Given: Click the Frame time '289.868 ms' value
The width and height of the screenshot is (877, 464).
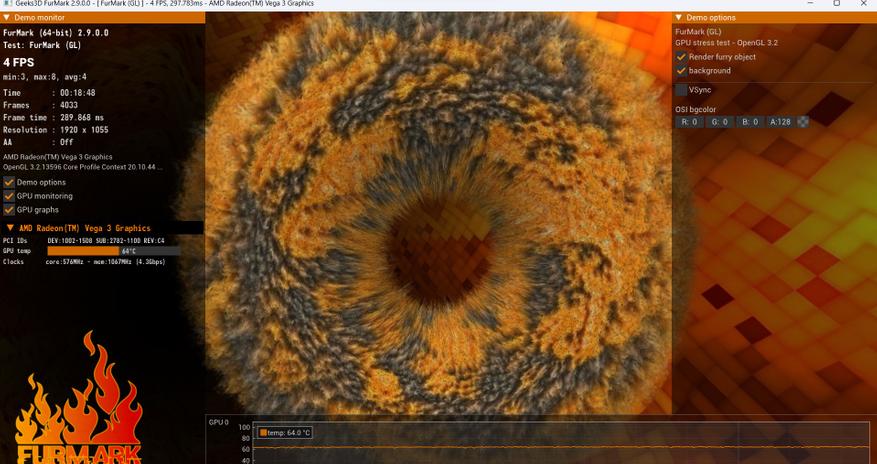Looking at the screenshot, I should [82, 117].
